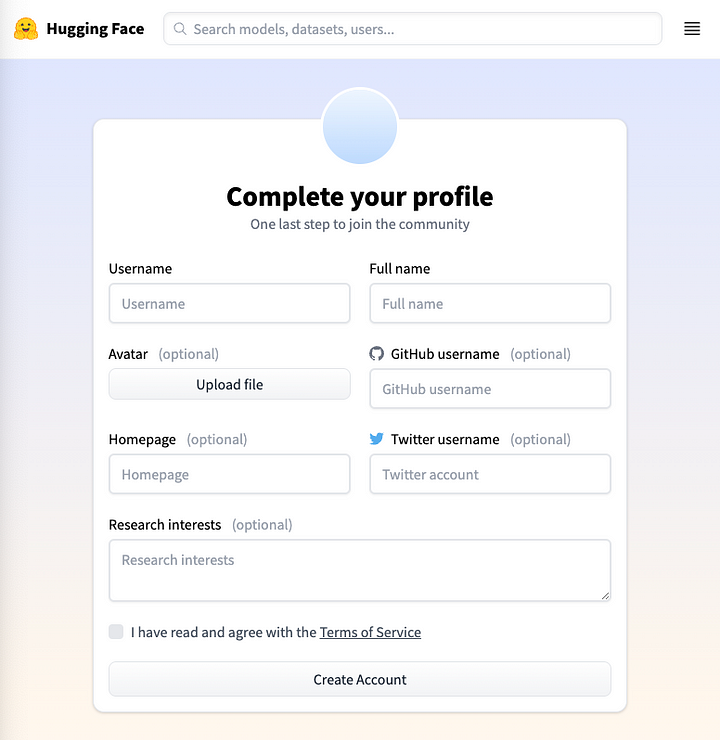Check the Terms of Service agreement box
The width and height of the screenshot is (720, 740).
(116, 632)
